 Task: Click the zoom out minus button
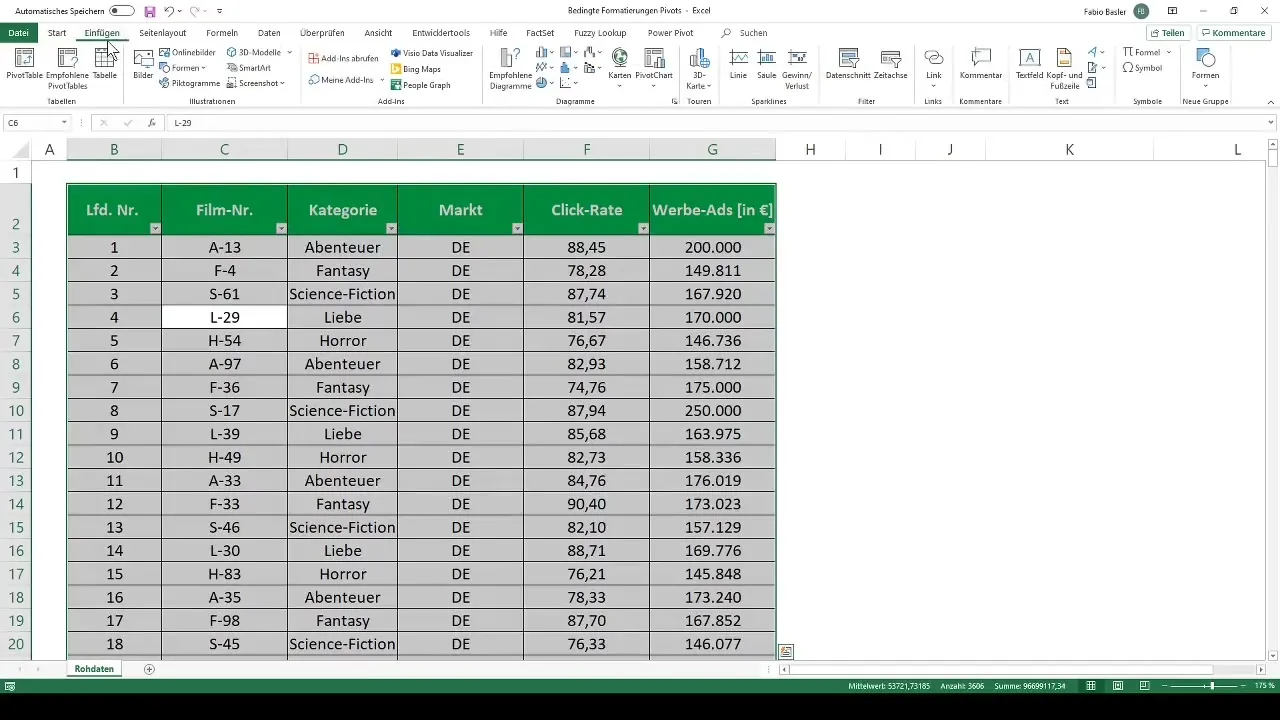coord(1164,686)
